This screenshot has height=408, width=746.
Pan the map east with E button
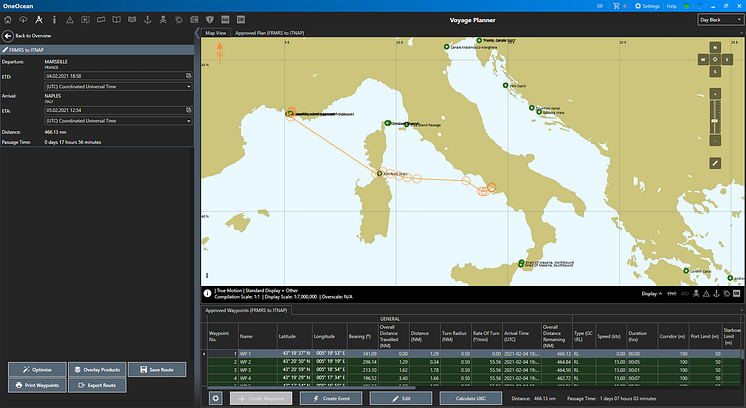[x=727, y=59]
